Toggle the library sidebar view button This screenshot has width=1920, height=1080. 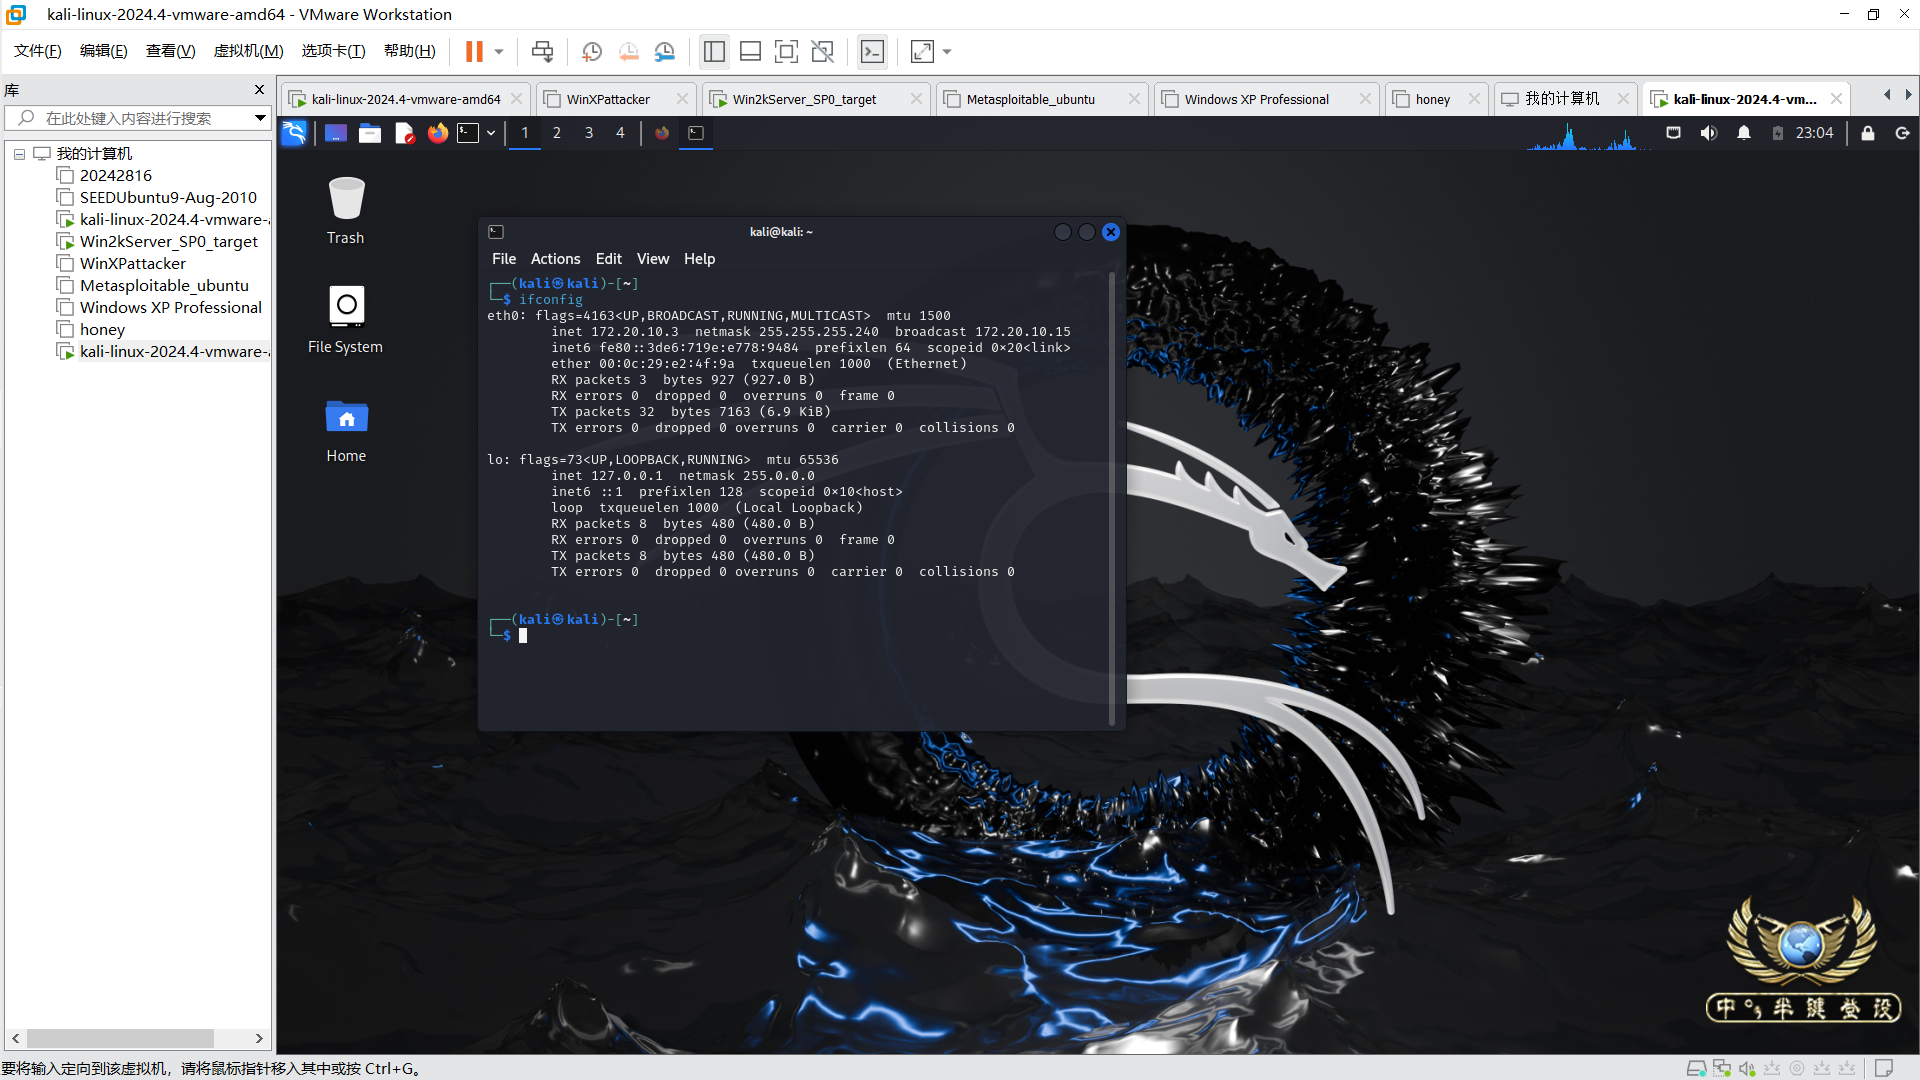[714, 52]
